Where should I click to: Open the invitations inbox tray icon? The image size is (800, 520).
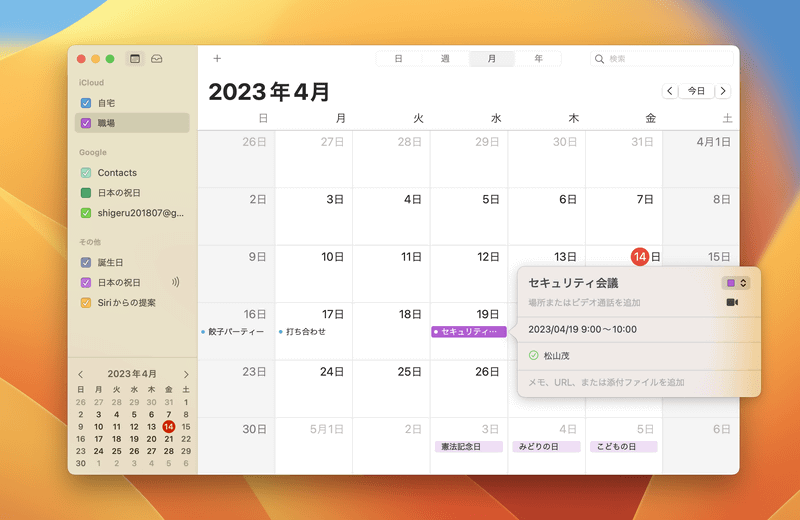pos(157,59)
